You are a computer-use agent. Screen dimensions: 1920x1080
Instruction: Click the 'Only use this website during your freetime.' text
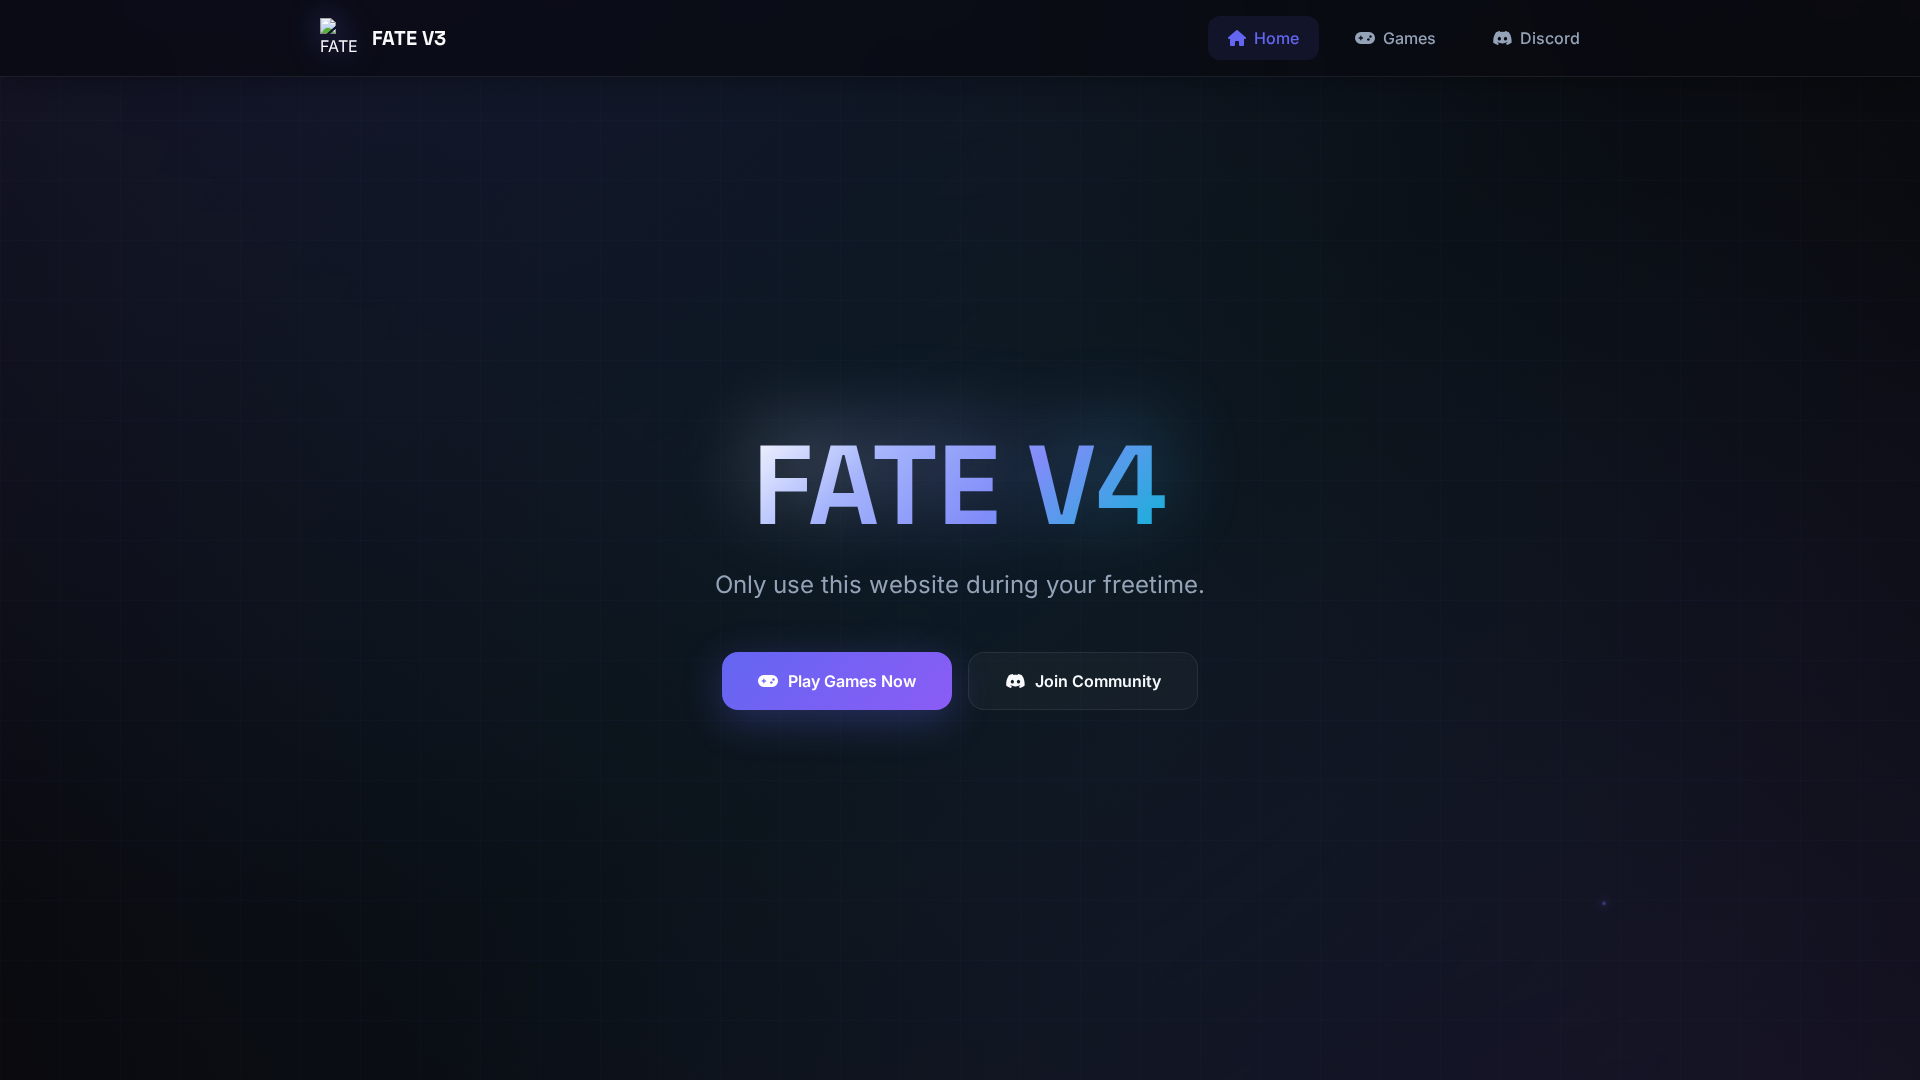[960, 585]
